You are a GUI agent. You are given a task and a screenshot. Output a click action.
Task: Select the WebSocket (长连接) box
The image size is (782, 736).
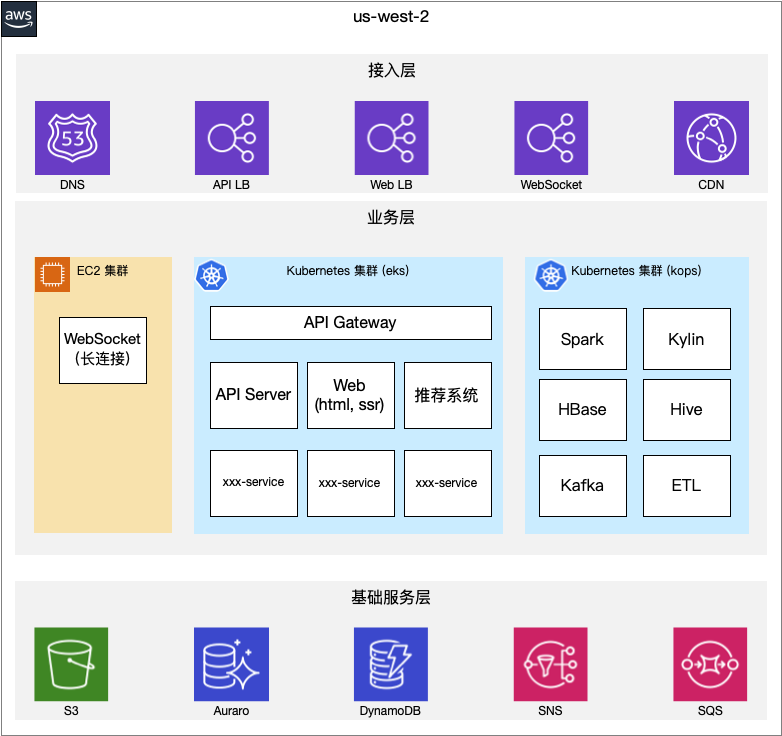point(103,350)
